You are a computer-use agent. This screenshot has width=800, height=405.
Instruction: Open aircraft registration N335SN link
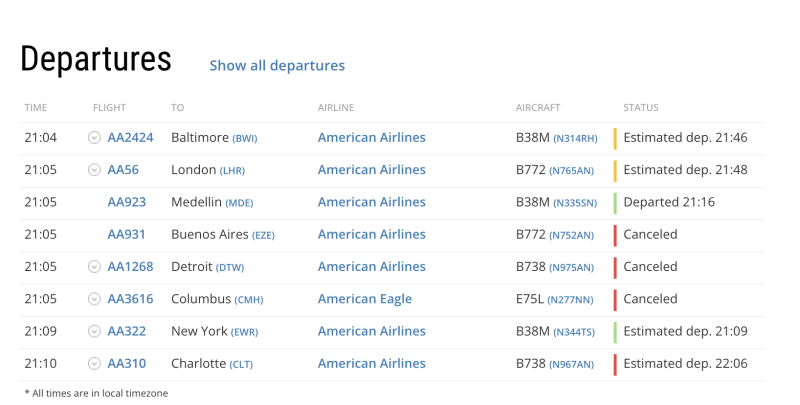click(574, 203)
